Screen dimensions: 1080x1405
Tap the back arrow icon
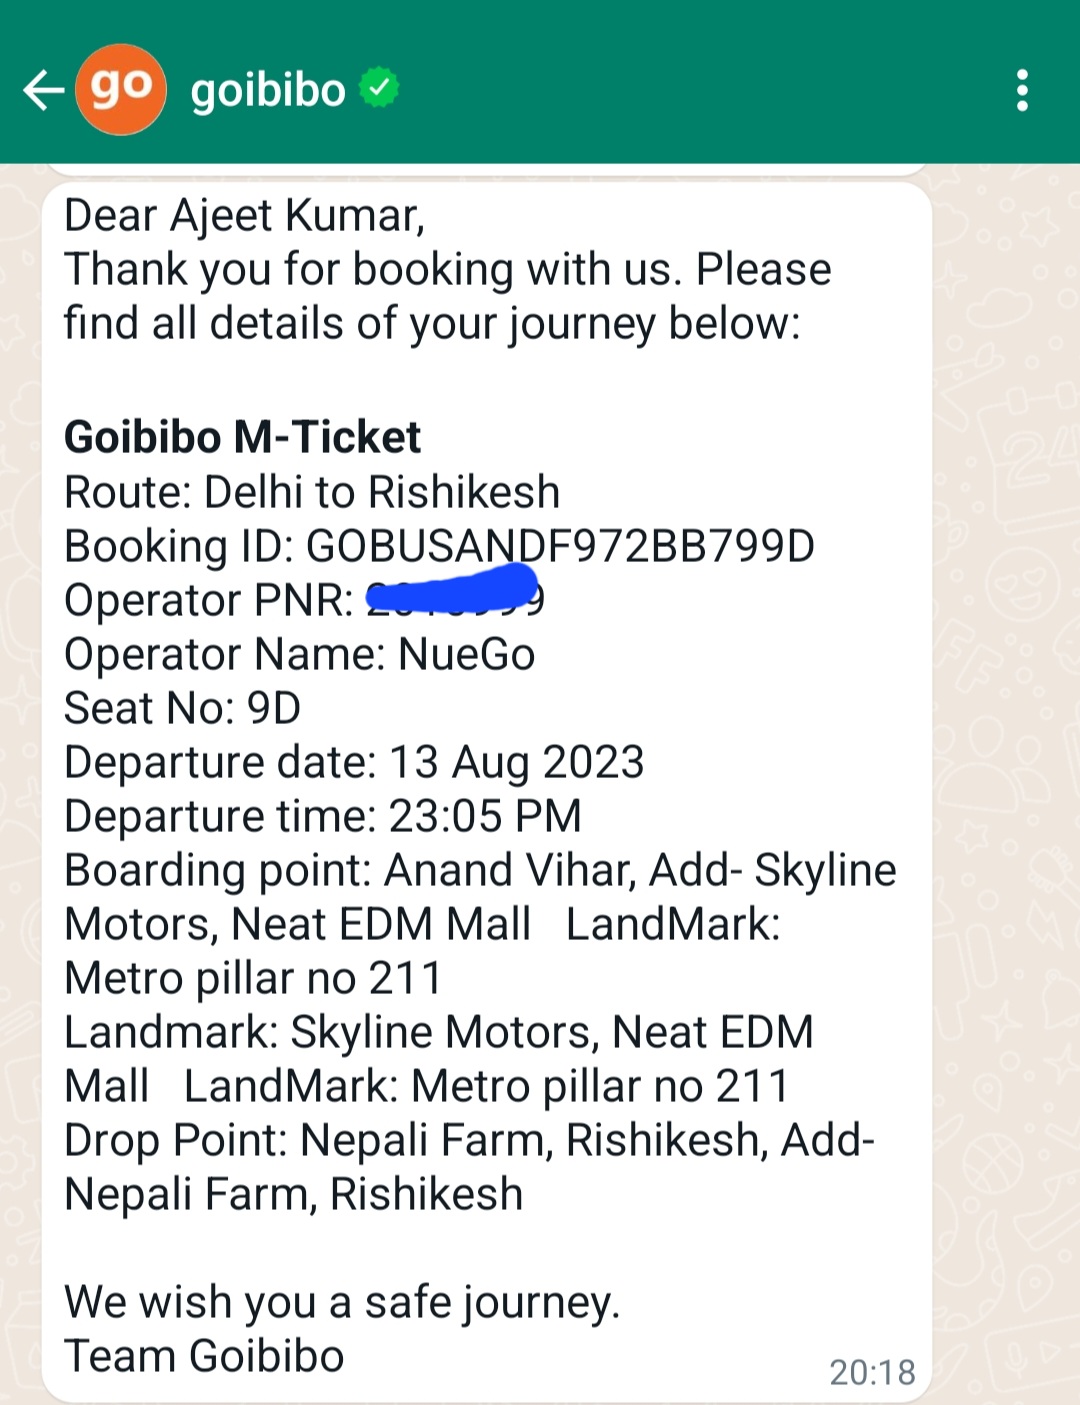44,90
